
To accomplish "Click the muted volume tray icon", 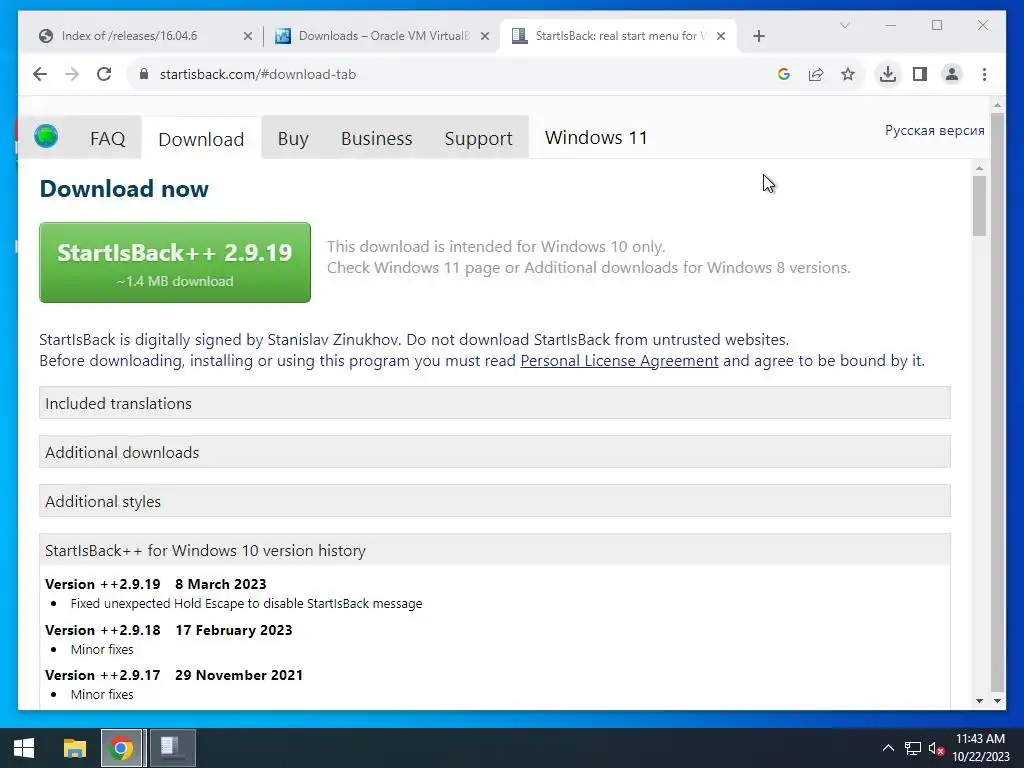I will pos(936,748).
